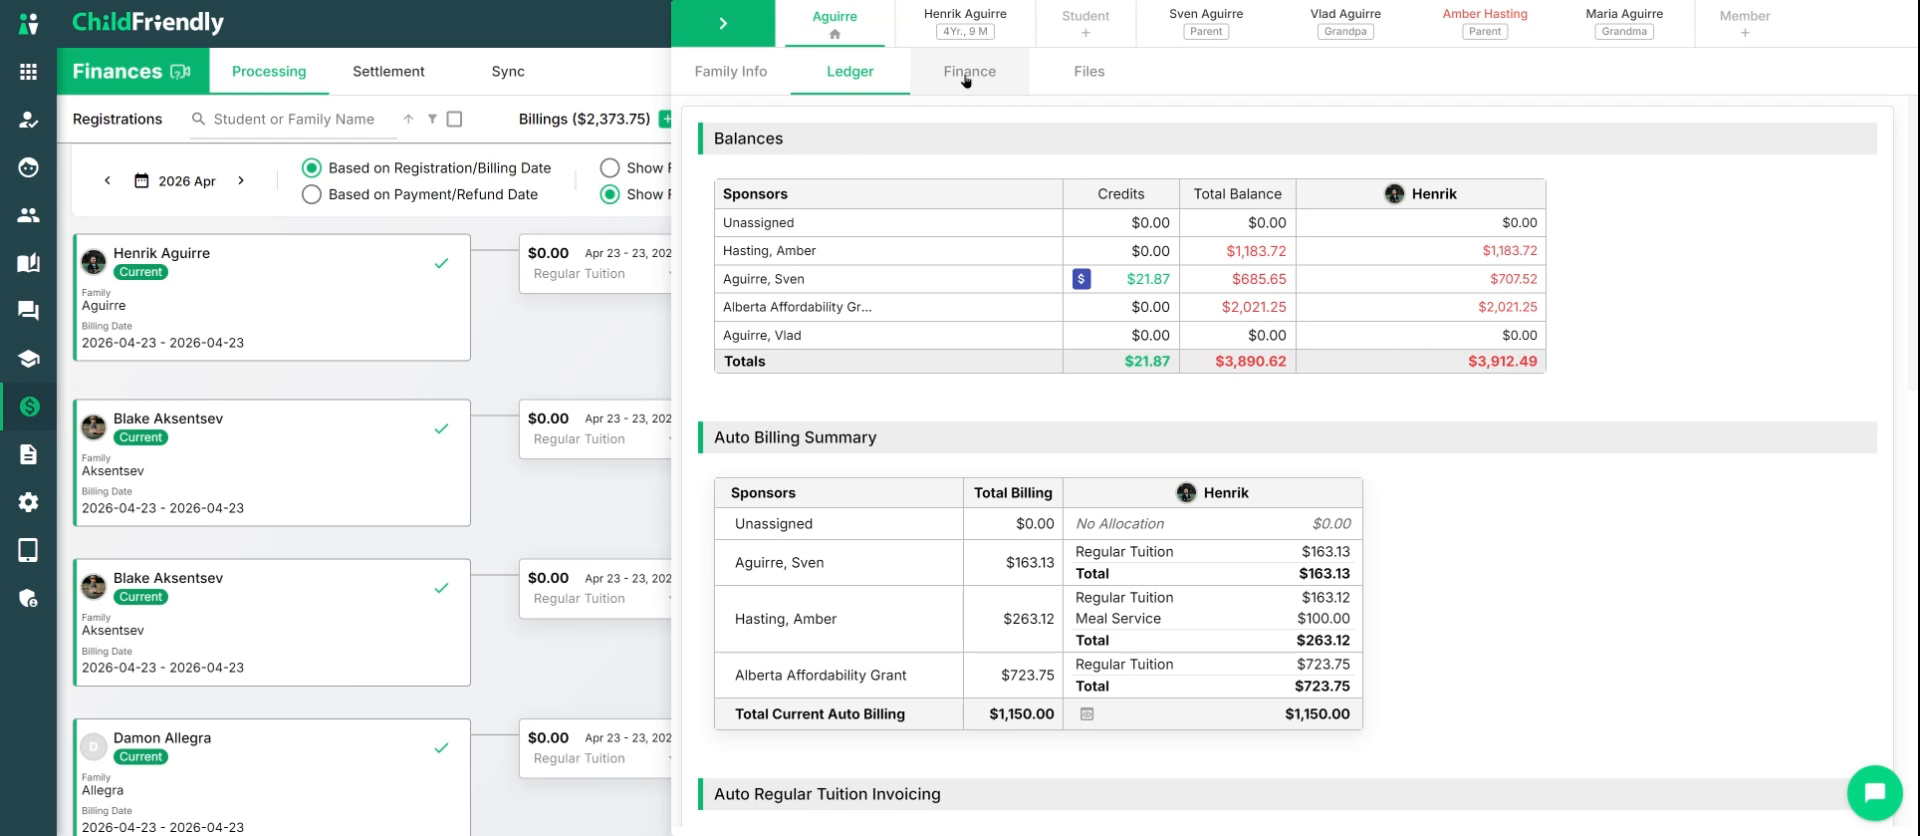The height and width of the screenshot is (836, 1920).
Task: Open the Processing tab
Action: tap(269, 71)
